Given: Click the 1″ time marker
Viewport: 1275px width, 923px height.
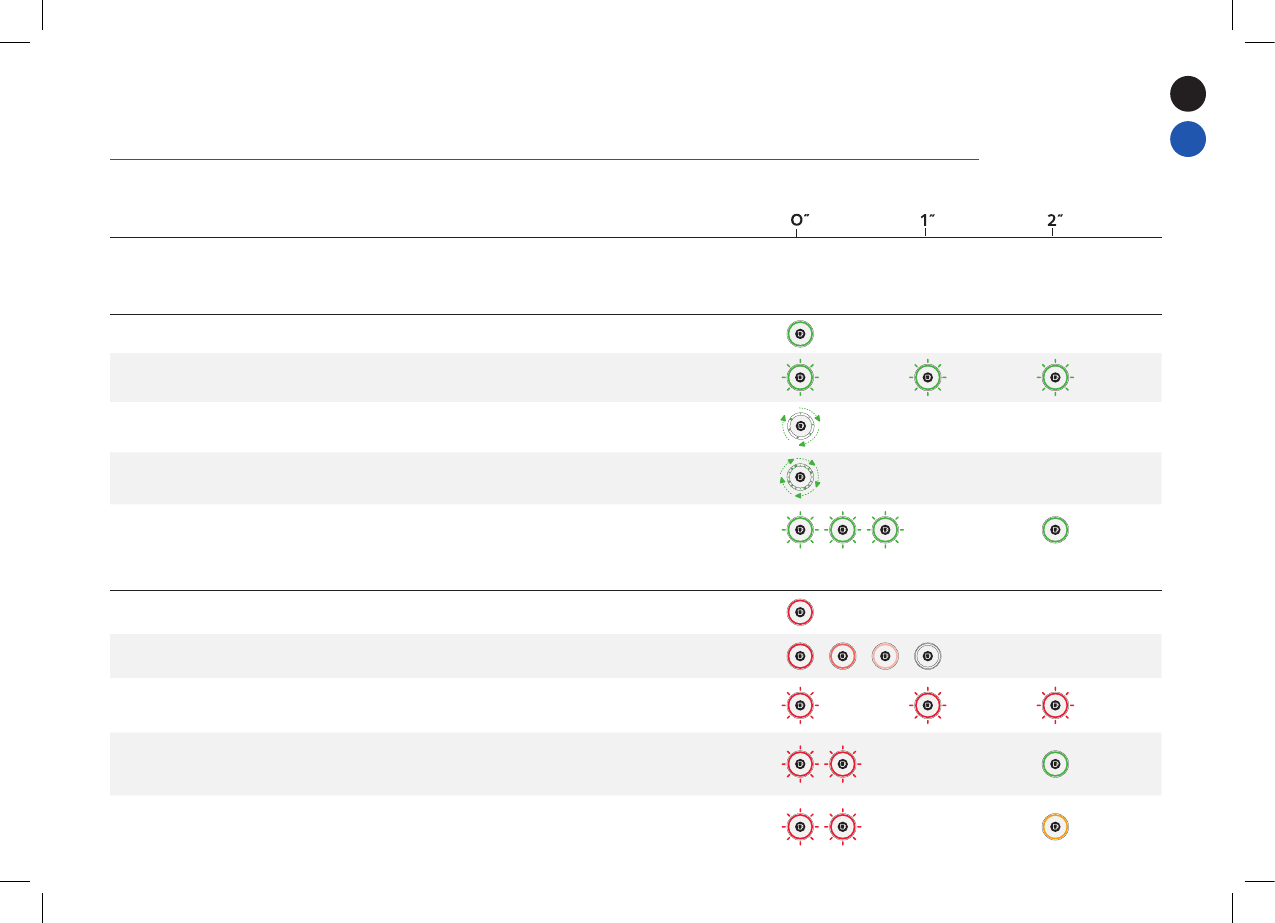Looking at the screenshot, I should (x=927, y=221).
